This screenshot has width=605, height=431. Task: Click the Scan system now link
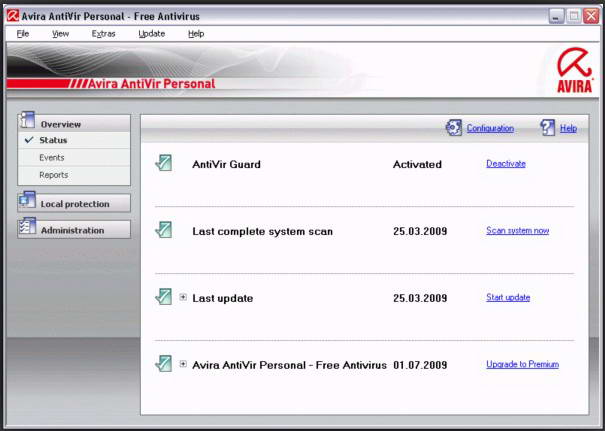tap(517, 231)
